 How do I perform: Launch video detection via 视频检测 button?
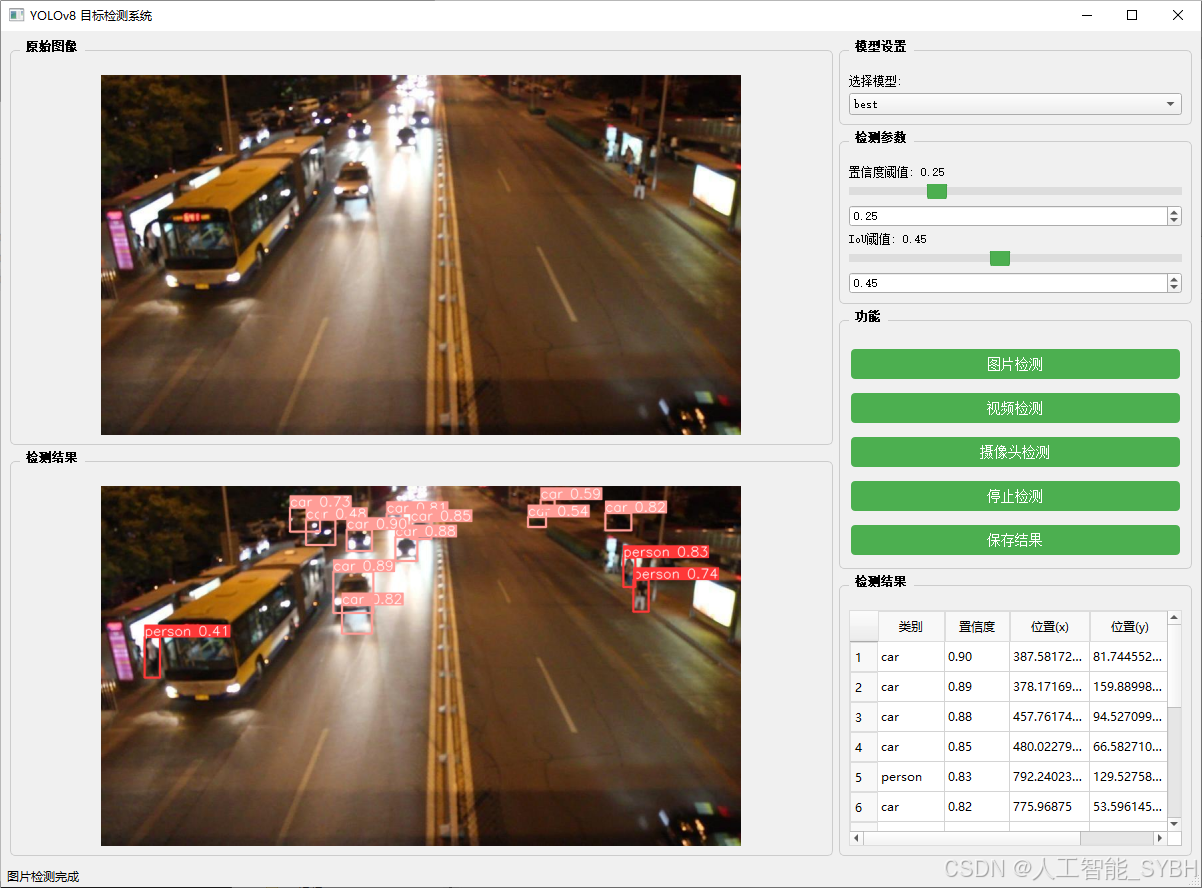pos(1014,408)
